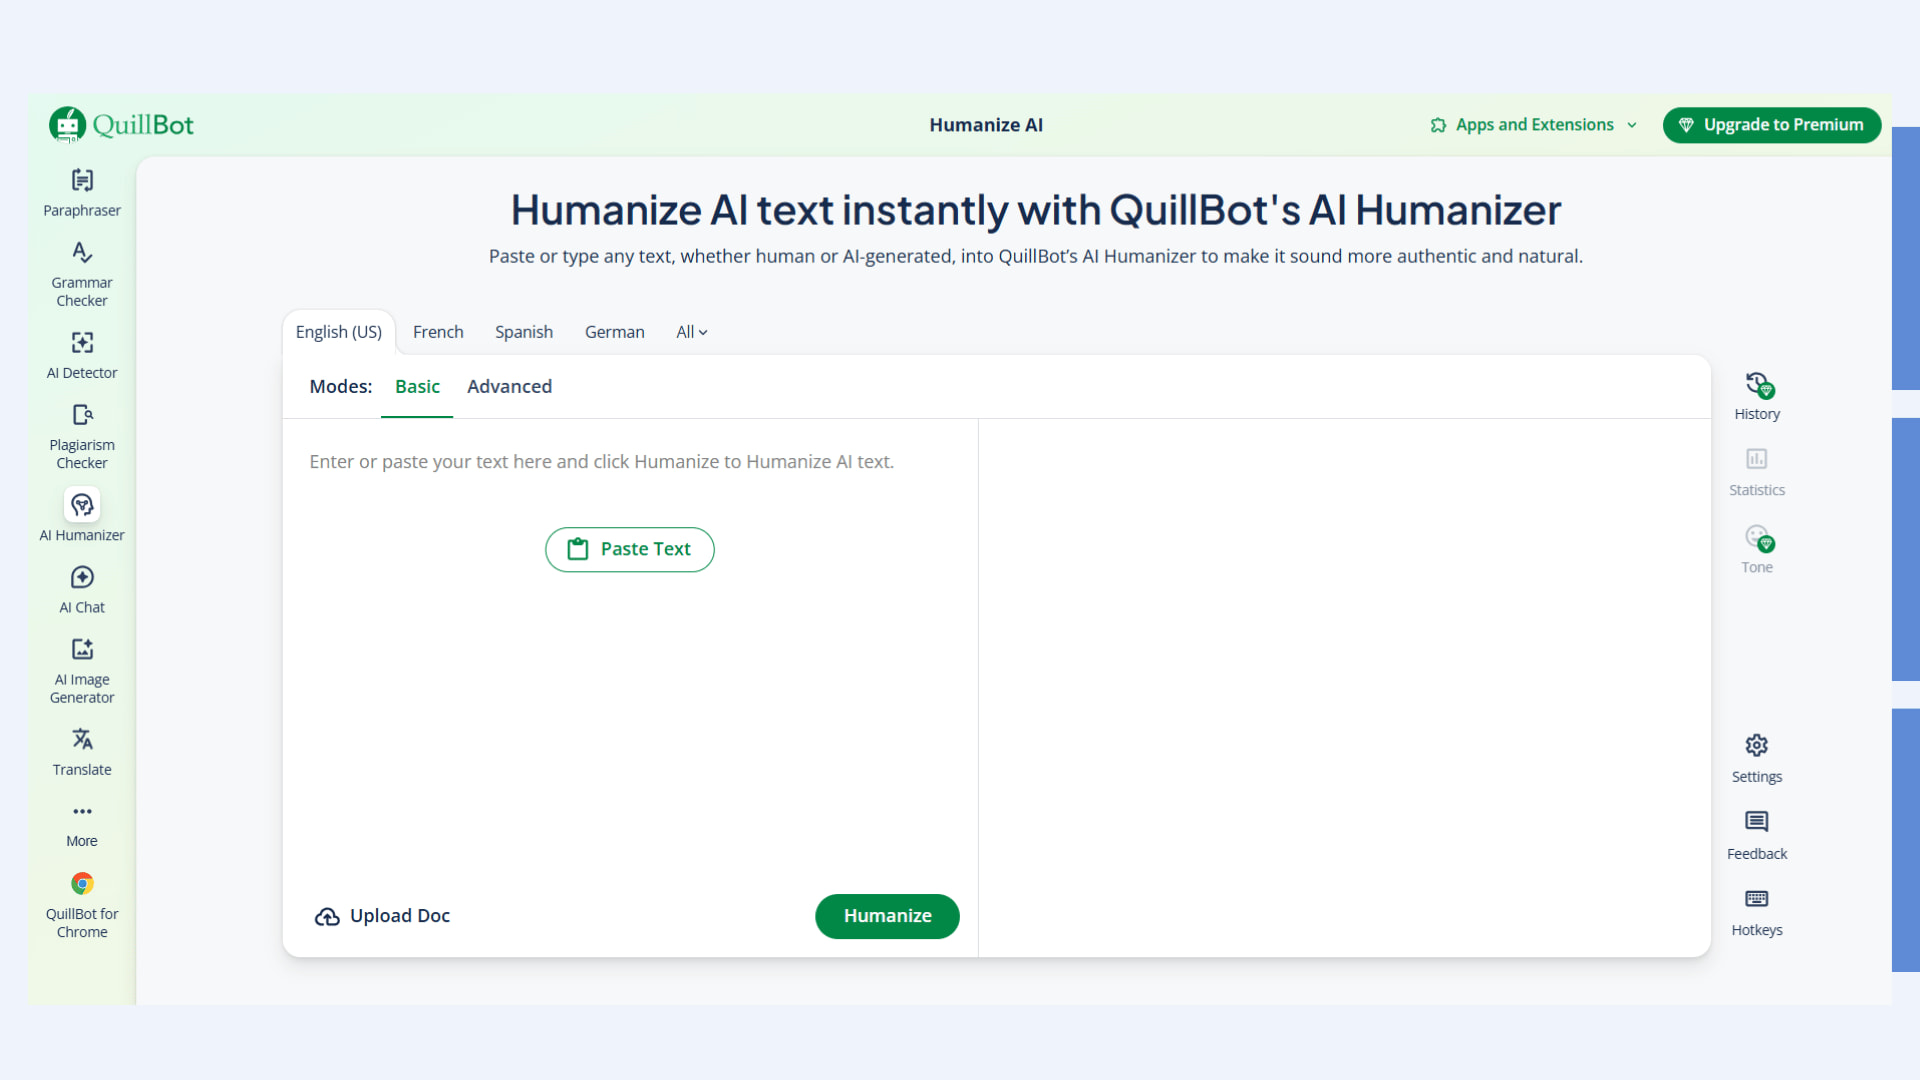The image size is (1920, 1080).
Task: Open the AI Detector
Action: tap(81, 355)
